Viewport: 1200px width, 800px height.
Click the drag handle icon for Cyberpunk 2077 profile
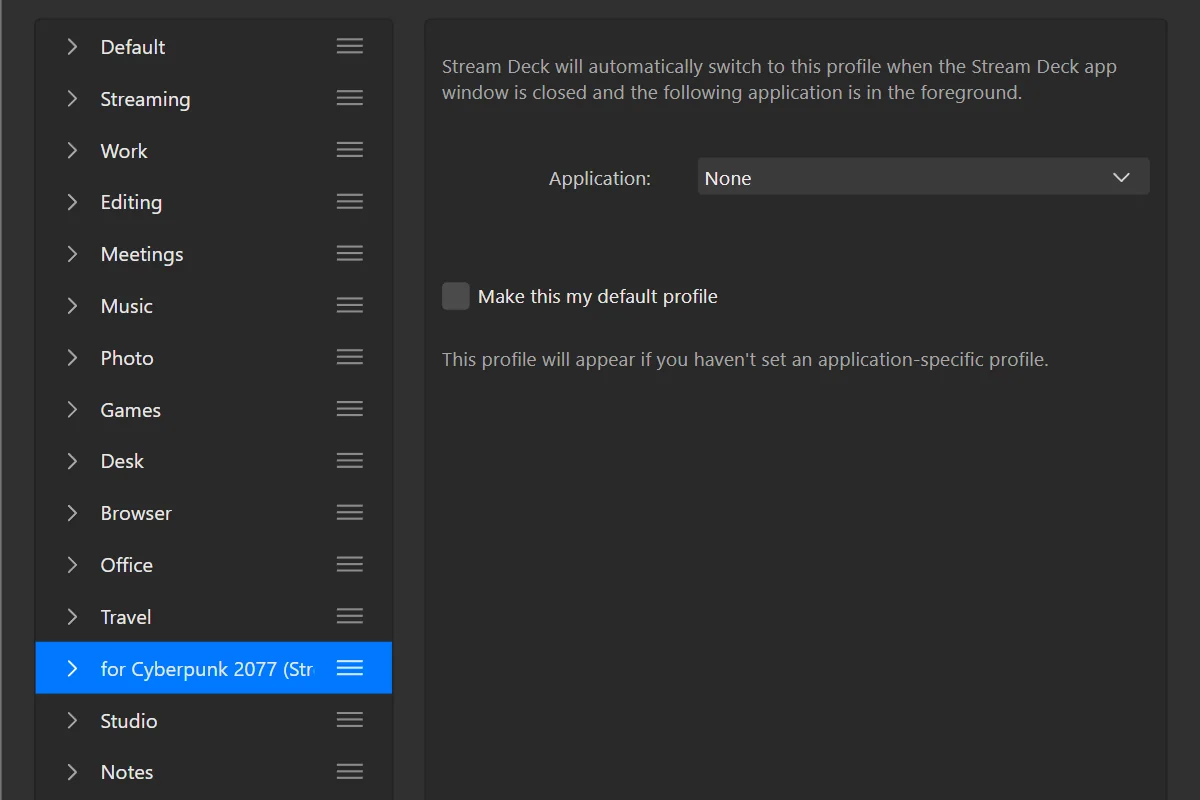[x=349, y=668]
